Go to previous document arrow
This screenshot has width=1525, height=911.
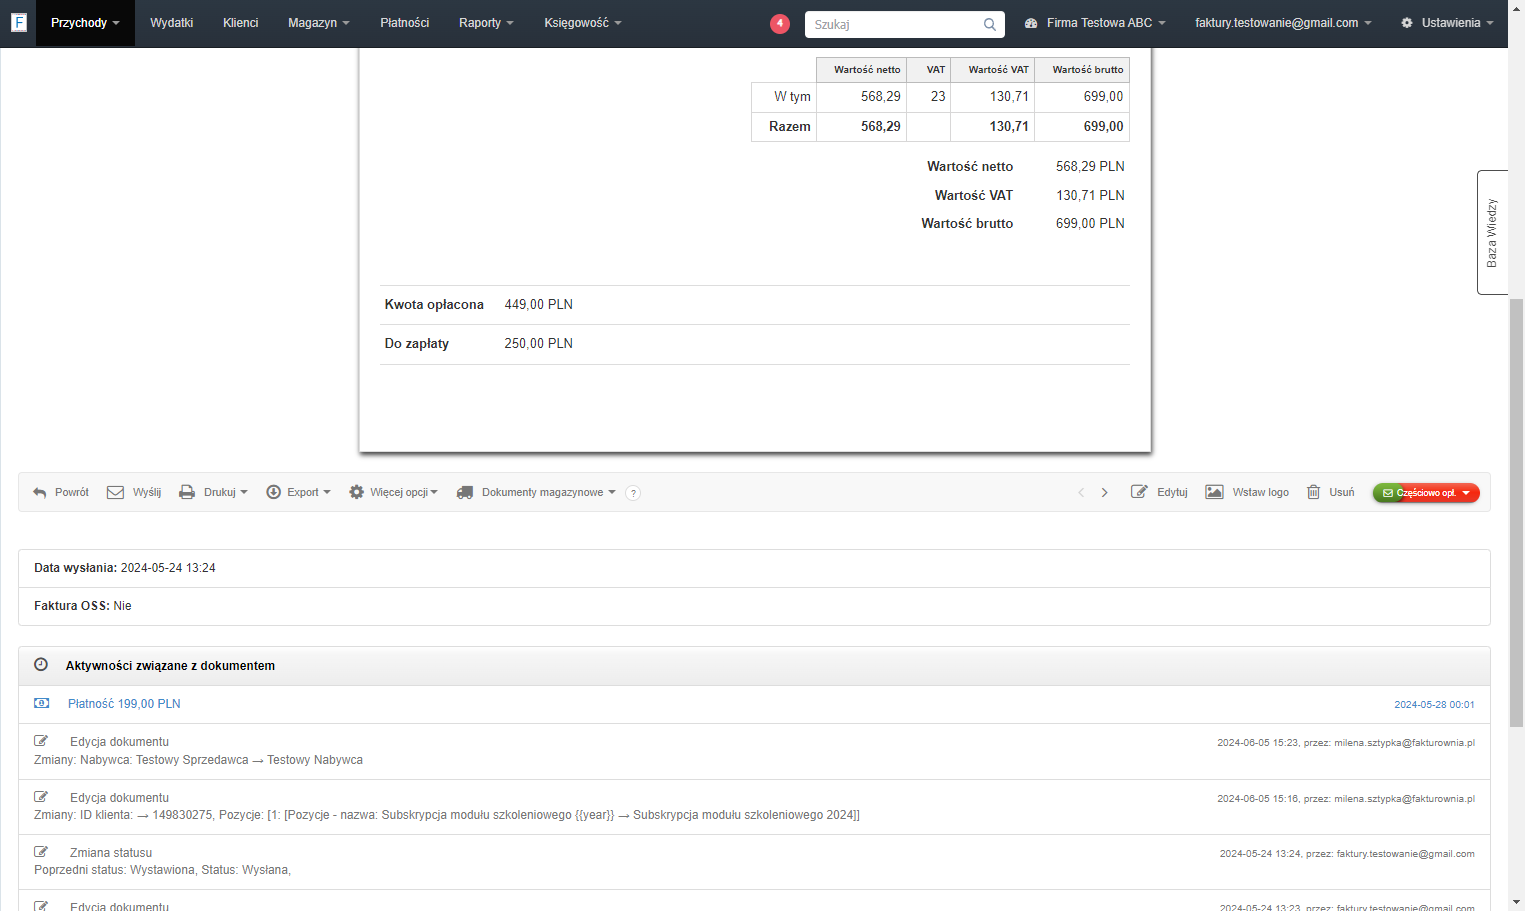click(x=1081, y=492)
